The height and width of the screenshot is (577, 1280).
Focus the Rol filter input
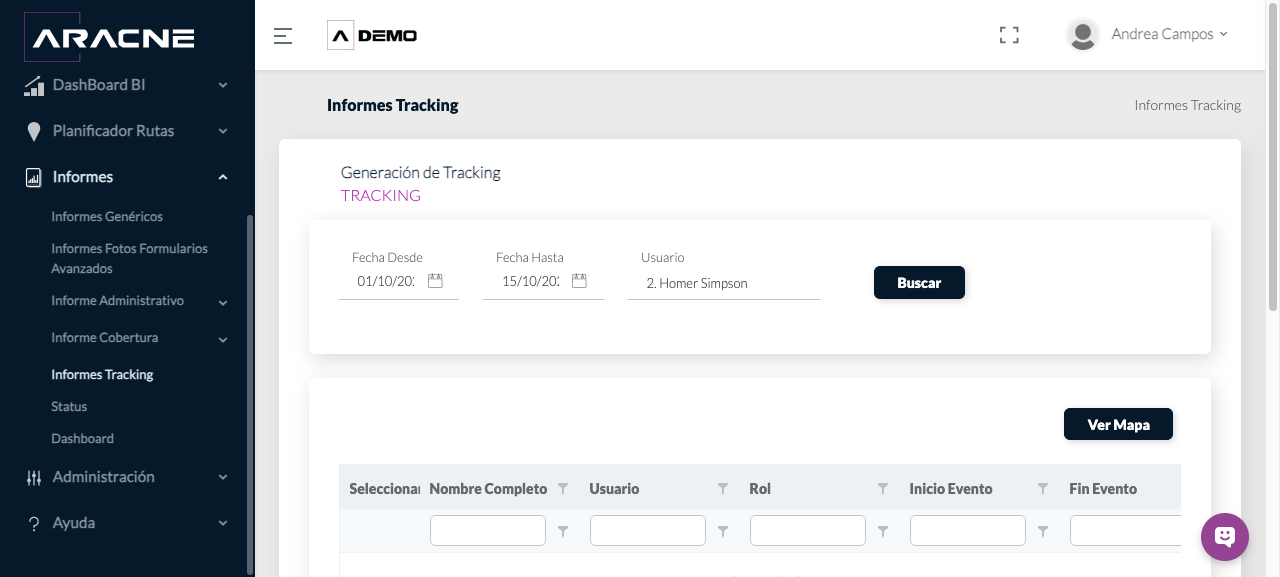pyautogui.click(x=808, y=531)
